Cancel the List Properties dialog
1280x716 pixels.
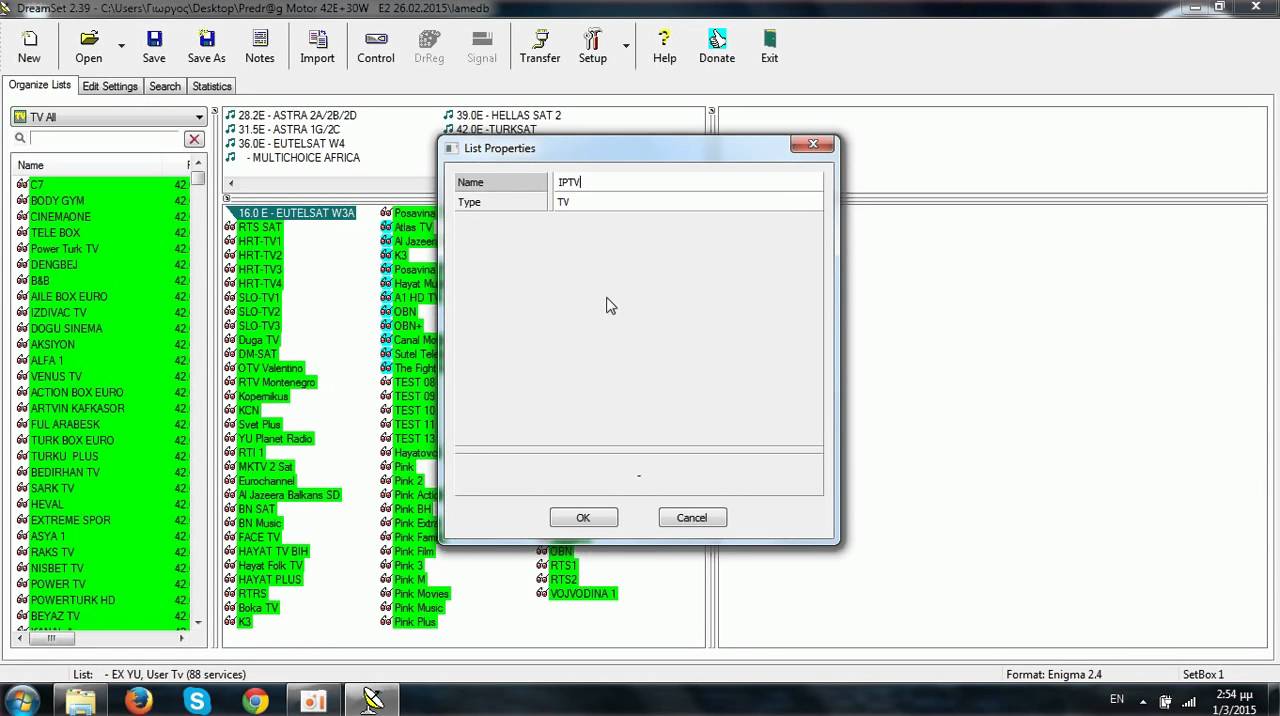[691, 517]
